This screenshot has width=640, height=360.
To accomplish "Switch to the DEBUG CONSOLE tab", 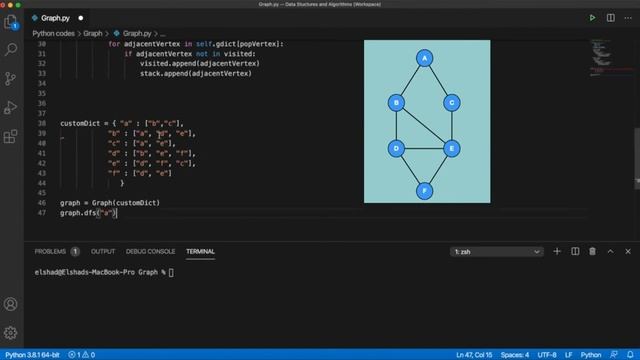I will point(150,251).
